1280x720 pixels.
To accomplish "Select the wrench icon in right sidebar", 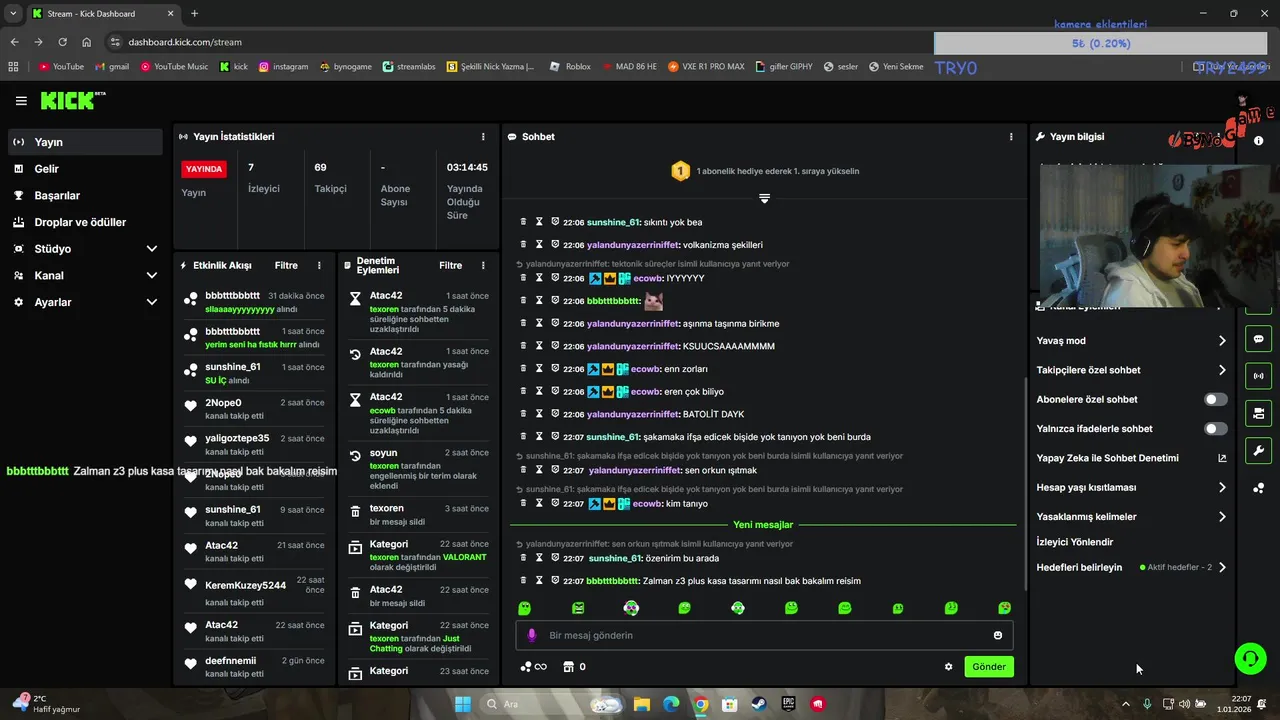I will pyautogui.click(x=1258, y=451).
